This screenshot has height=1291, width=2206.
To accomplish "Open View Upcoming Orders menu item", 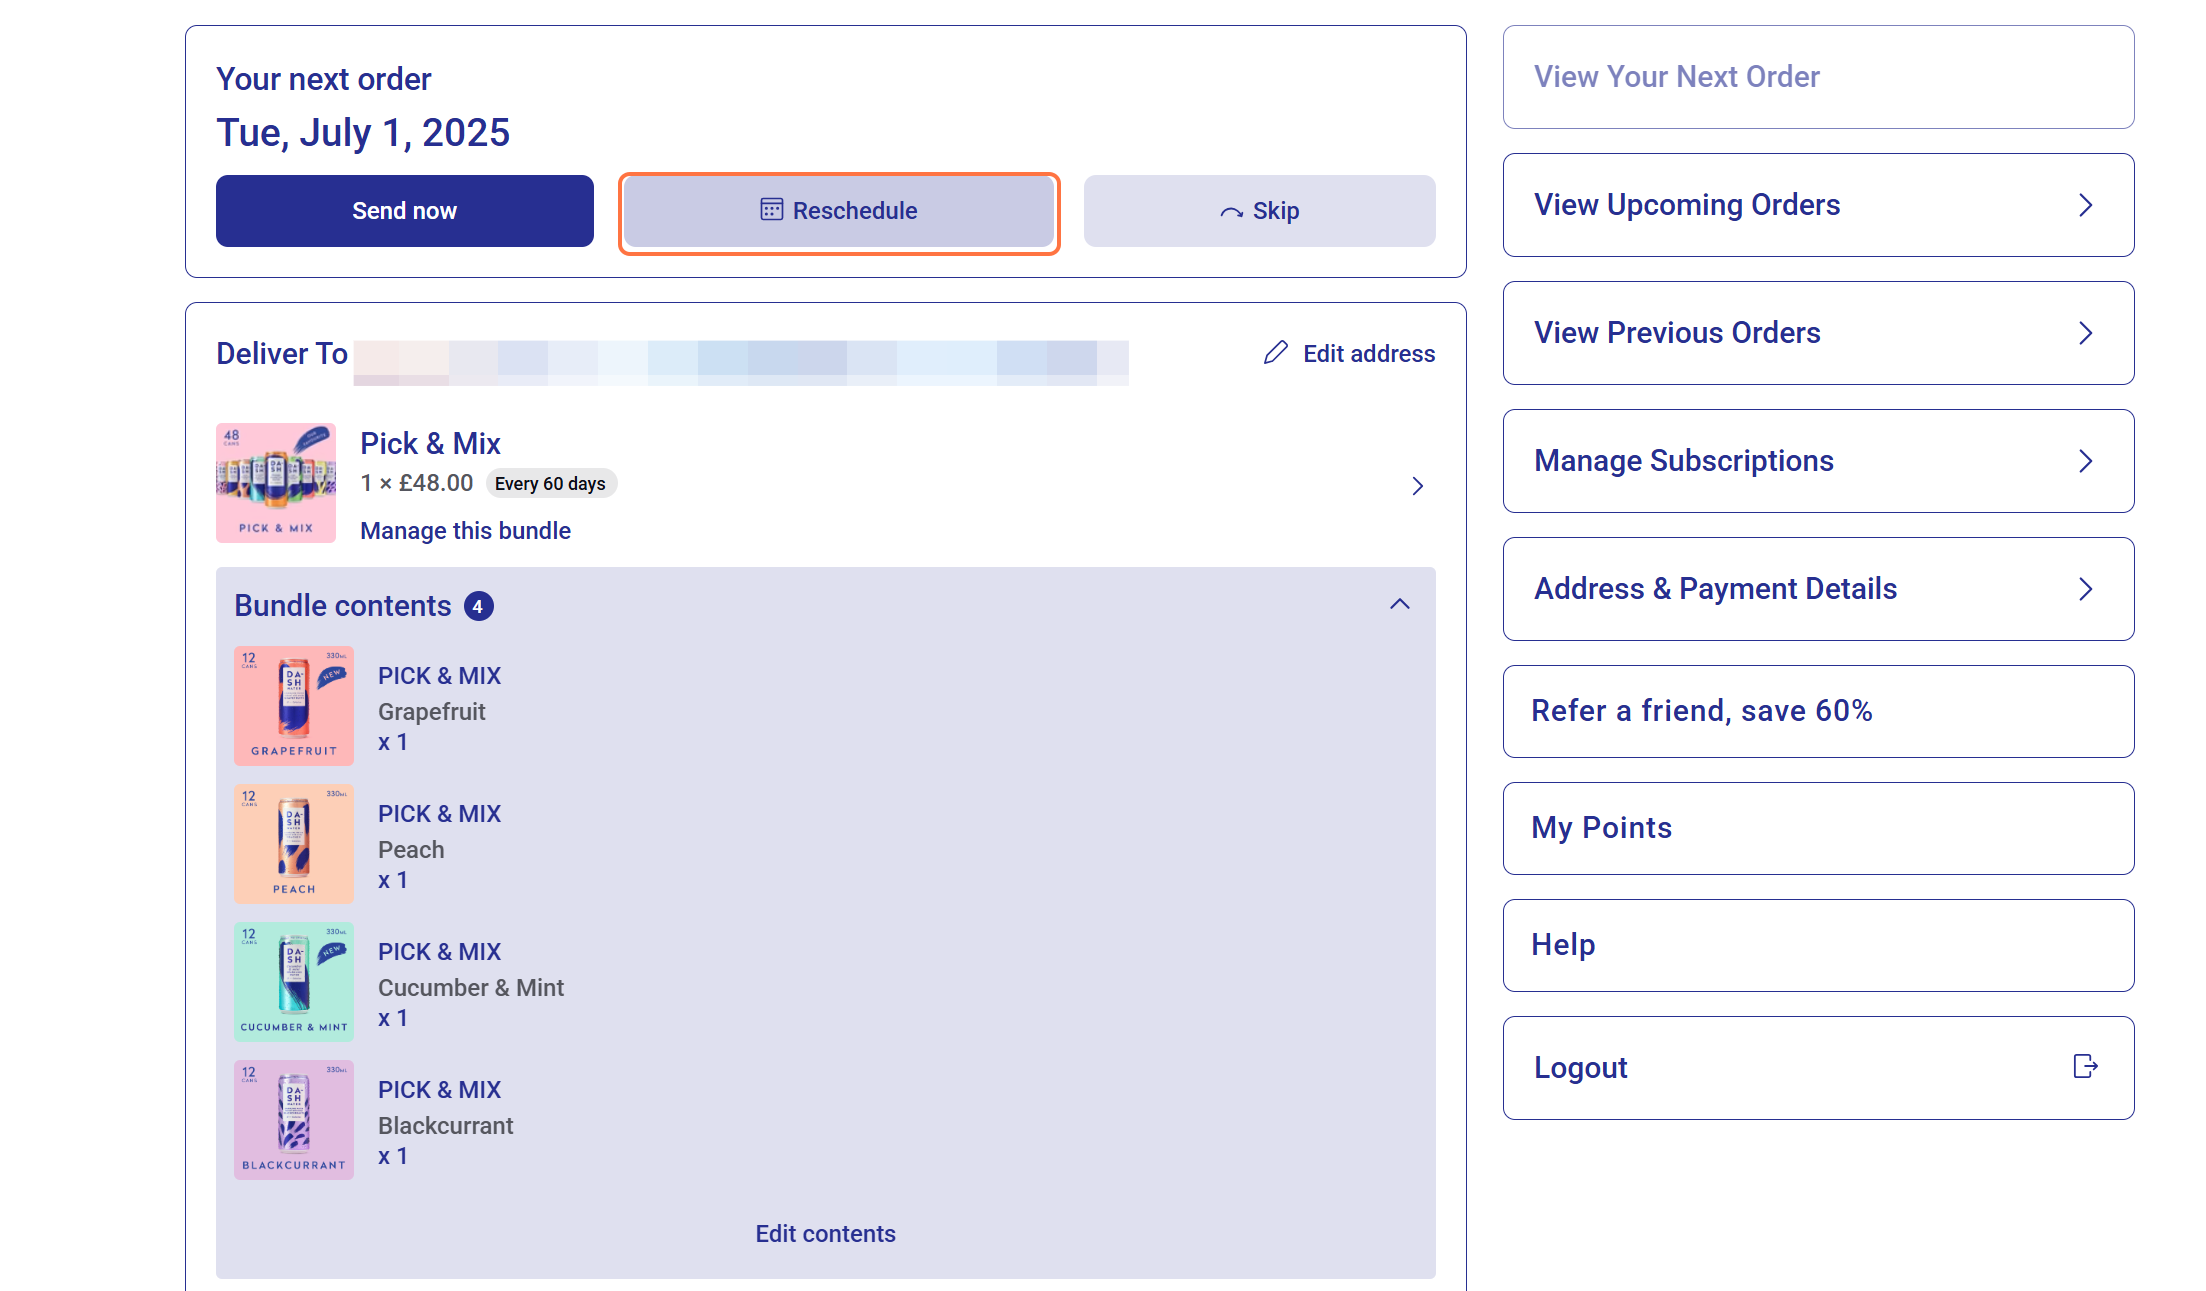I will (x=1818, y=205).
